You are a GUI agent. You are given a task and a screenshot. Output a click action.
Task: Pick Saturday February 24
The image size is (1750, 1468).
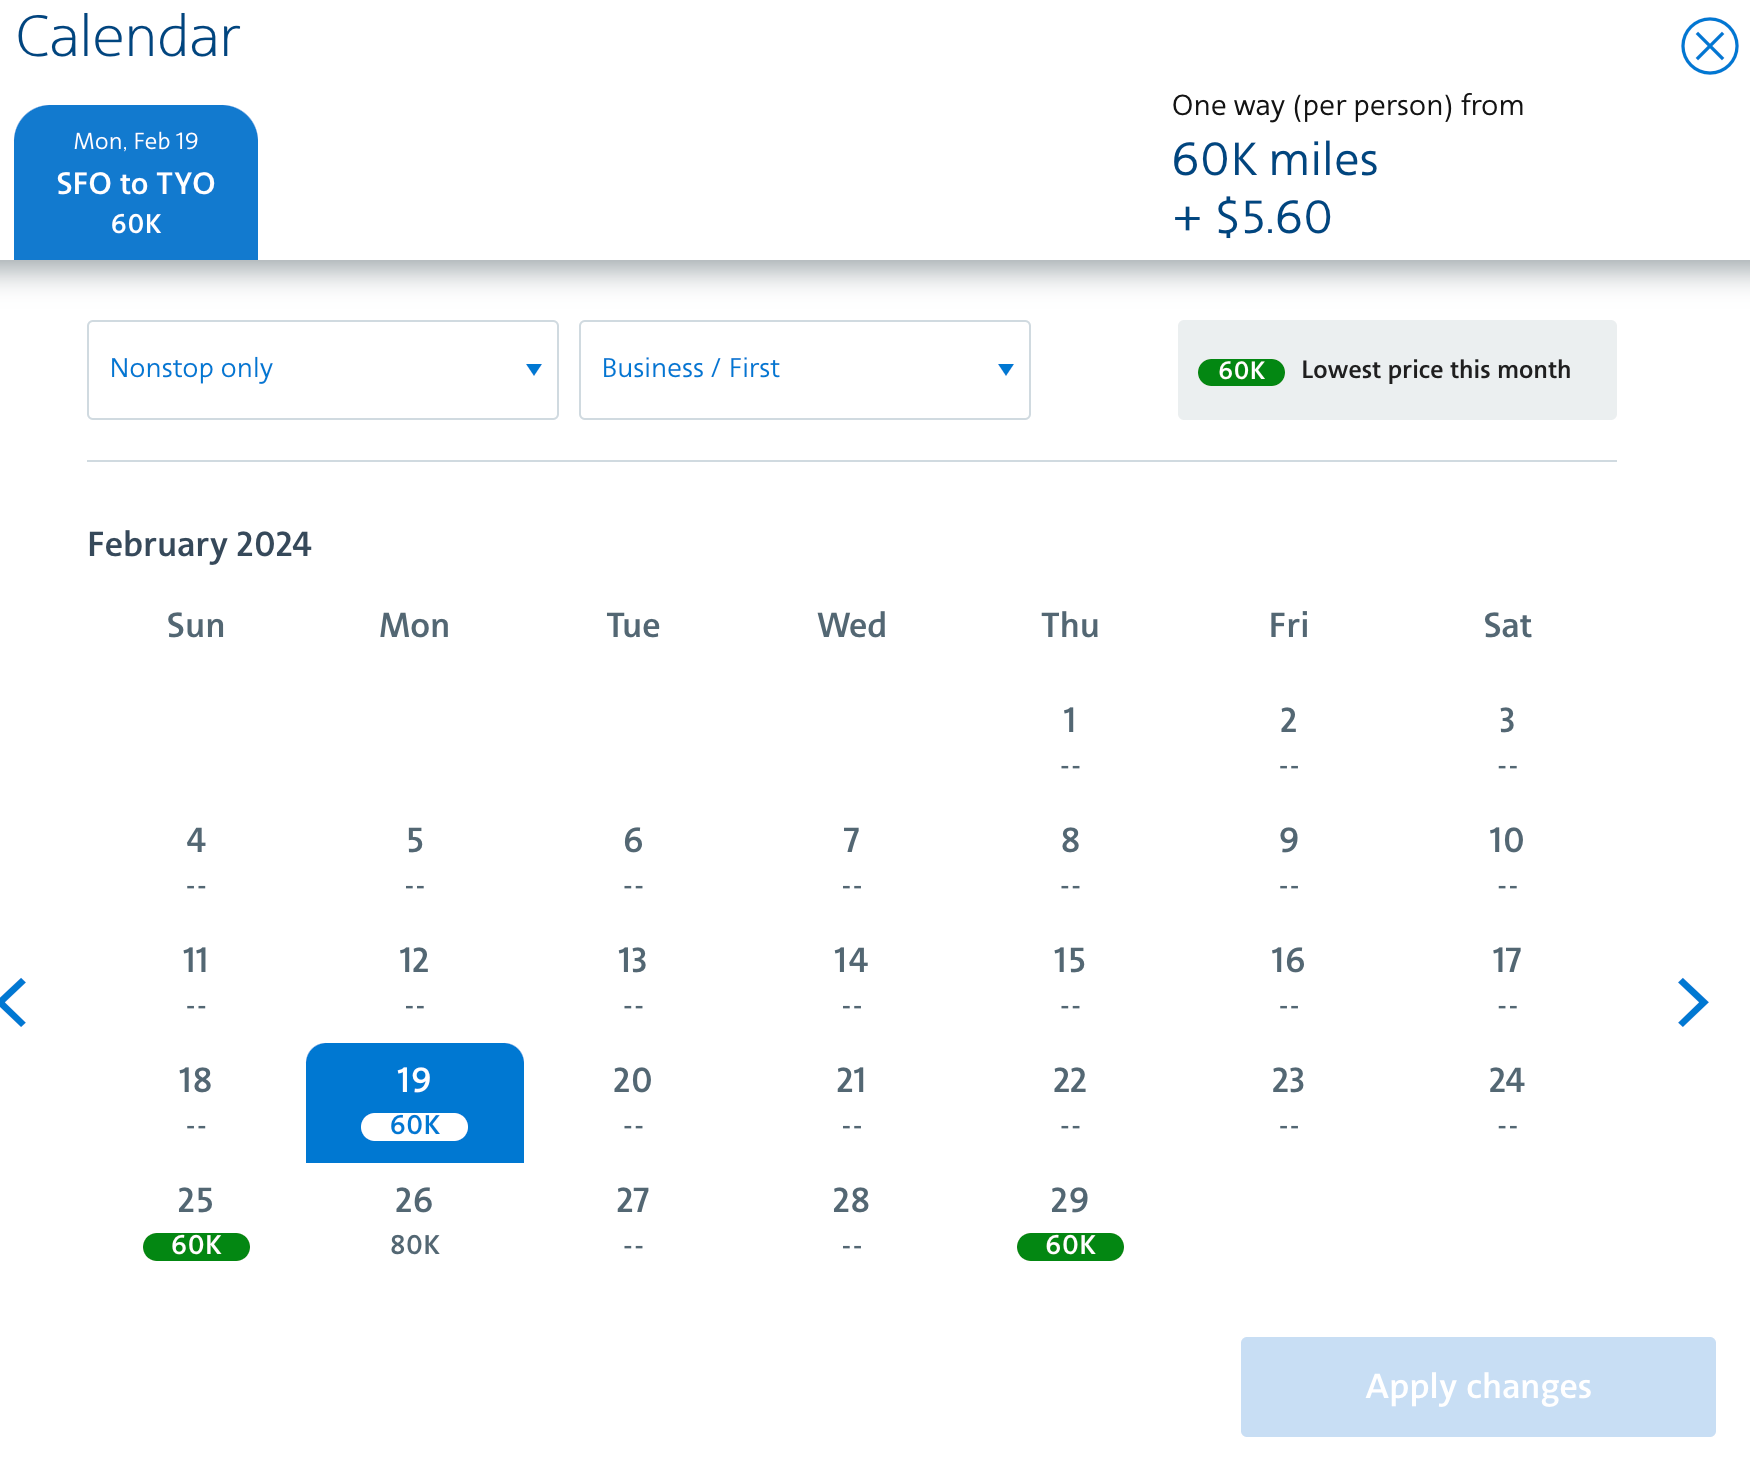(1506, 1101)
